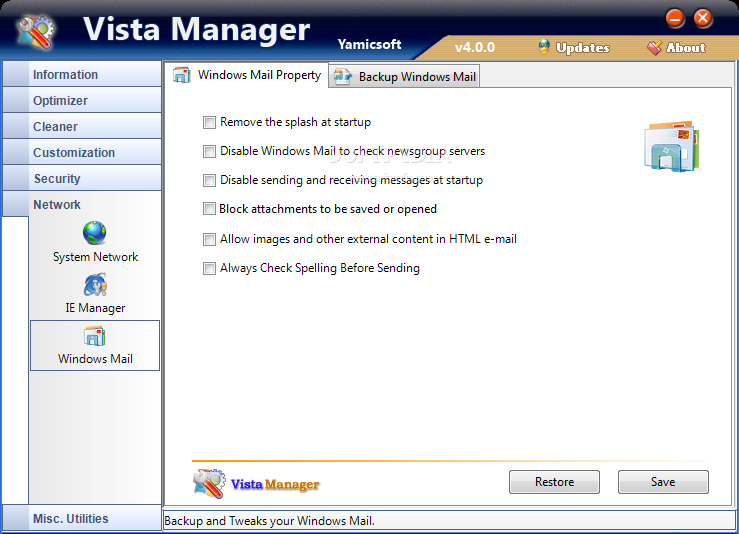Screen dimensions: 739x534
Task: Click the Backup Windows Mail tab icon
Action: pyautogui.click(x=342, y=76)
